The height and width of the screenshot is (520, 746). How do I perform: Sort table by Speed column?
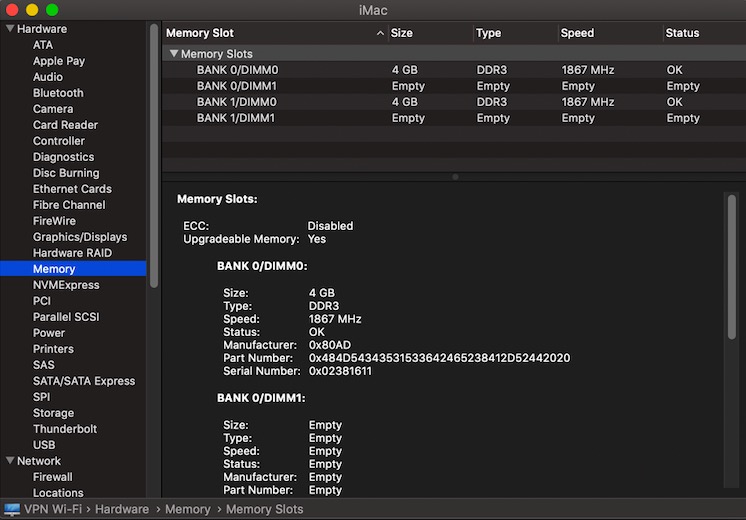(578, 33)
